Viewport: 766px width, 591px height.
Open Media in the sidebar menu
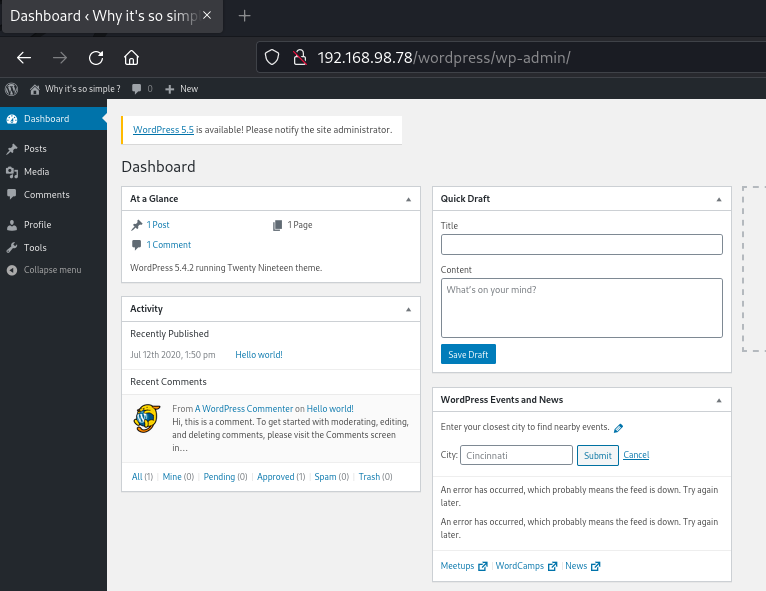53,171
